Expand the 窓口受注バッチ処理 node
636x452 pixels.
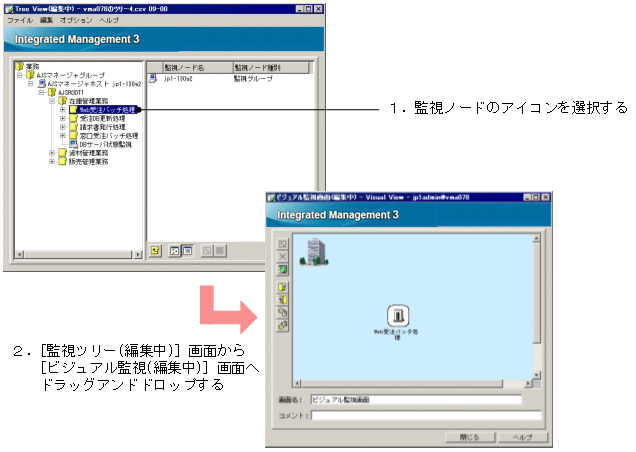(62, 136)
